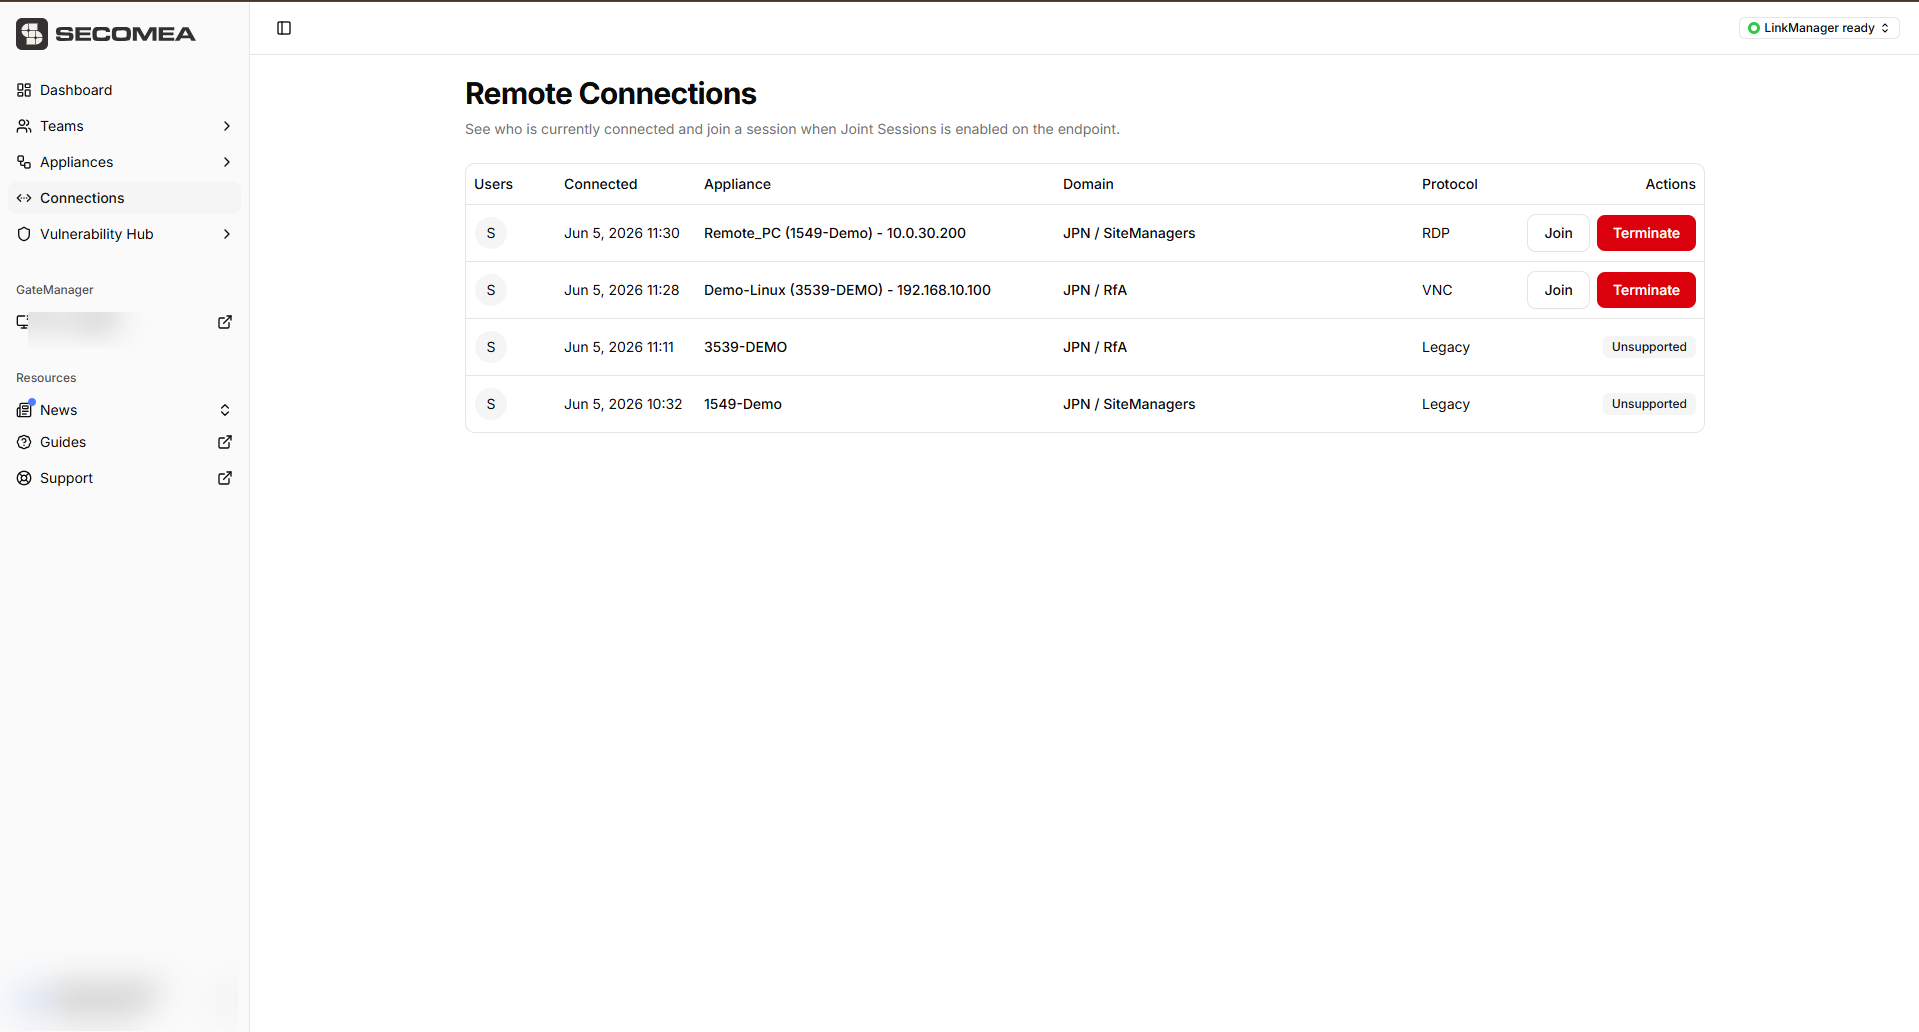
Task: Open the Dashboard menu item
Action: click(124, 90)
